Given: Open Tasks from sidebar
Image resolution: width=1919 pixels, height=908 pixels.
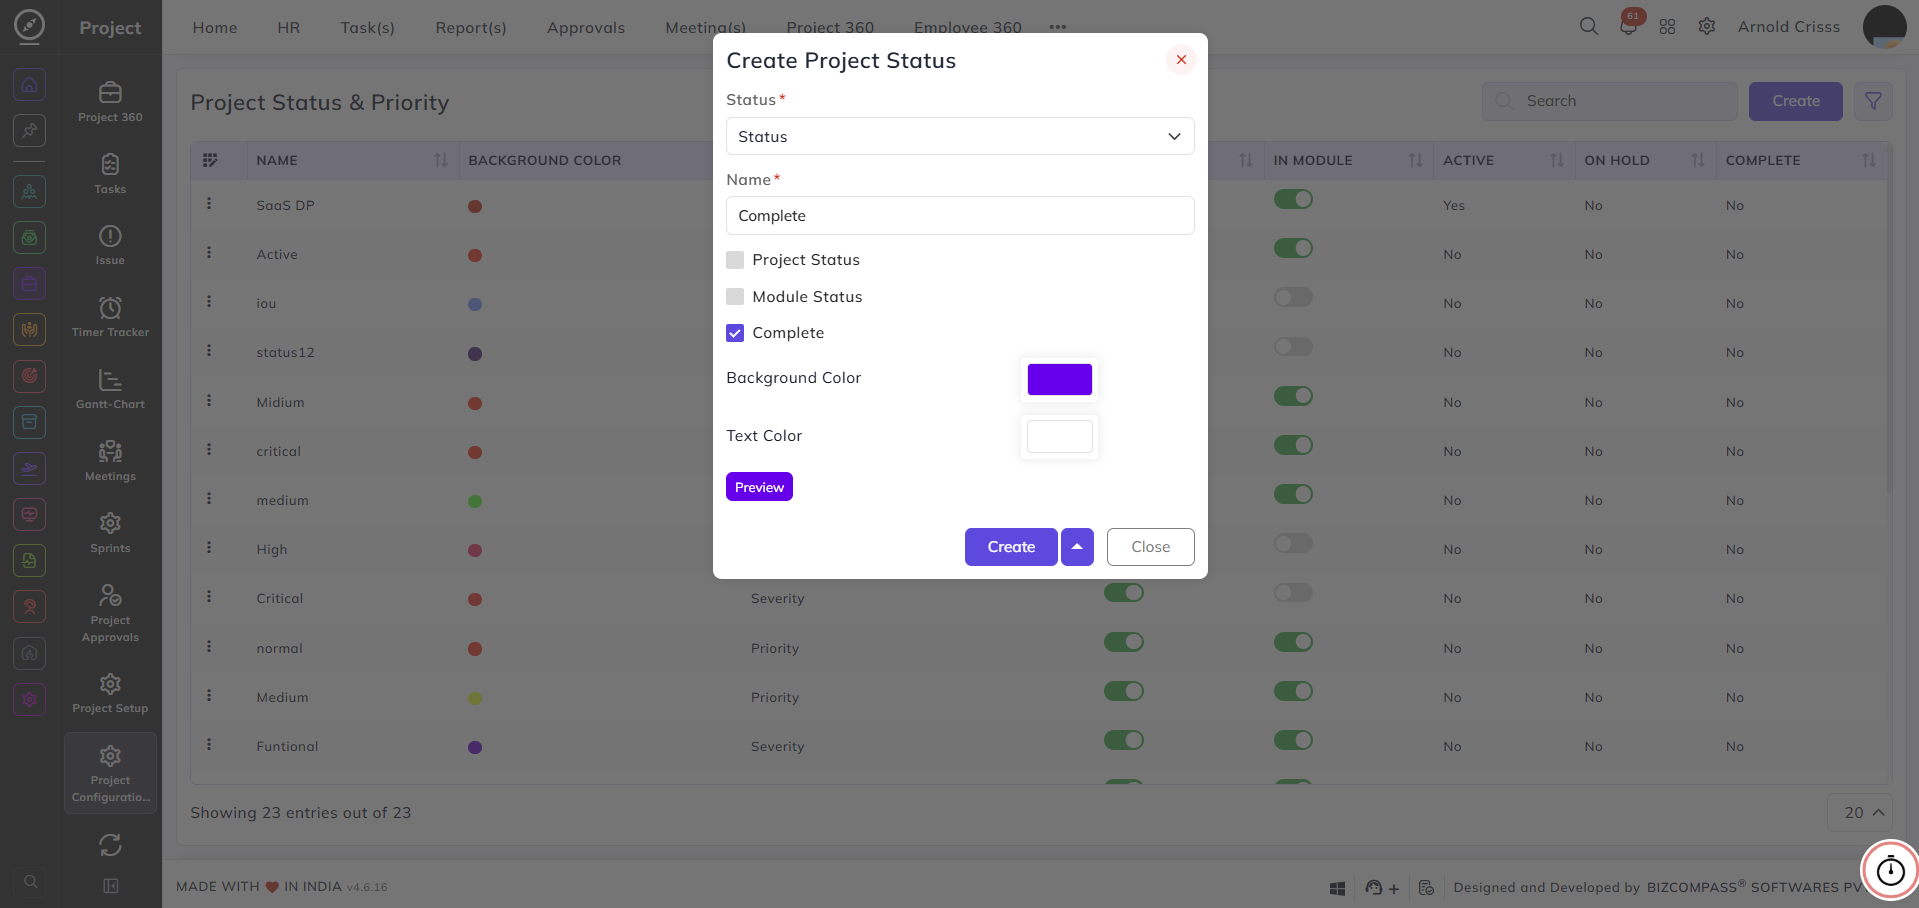Looking at the screenshot, I should tap(110, 174).
